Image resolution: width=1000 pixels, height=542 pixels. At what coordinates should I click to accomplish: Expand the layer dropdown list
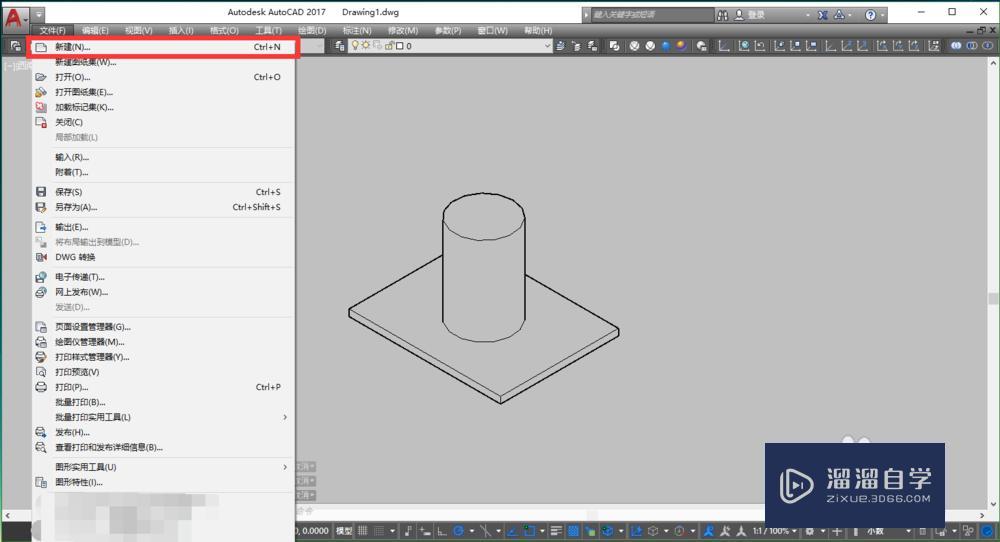pyautogui.click(x=547, y=46)
